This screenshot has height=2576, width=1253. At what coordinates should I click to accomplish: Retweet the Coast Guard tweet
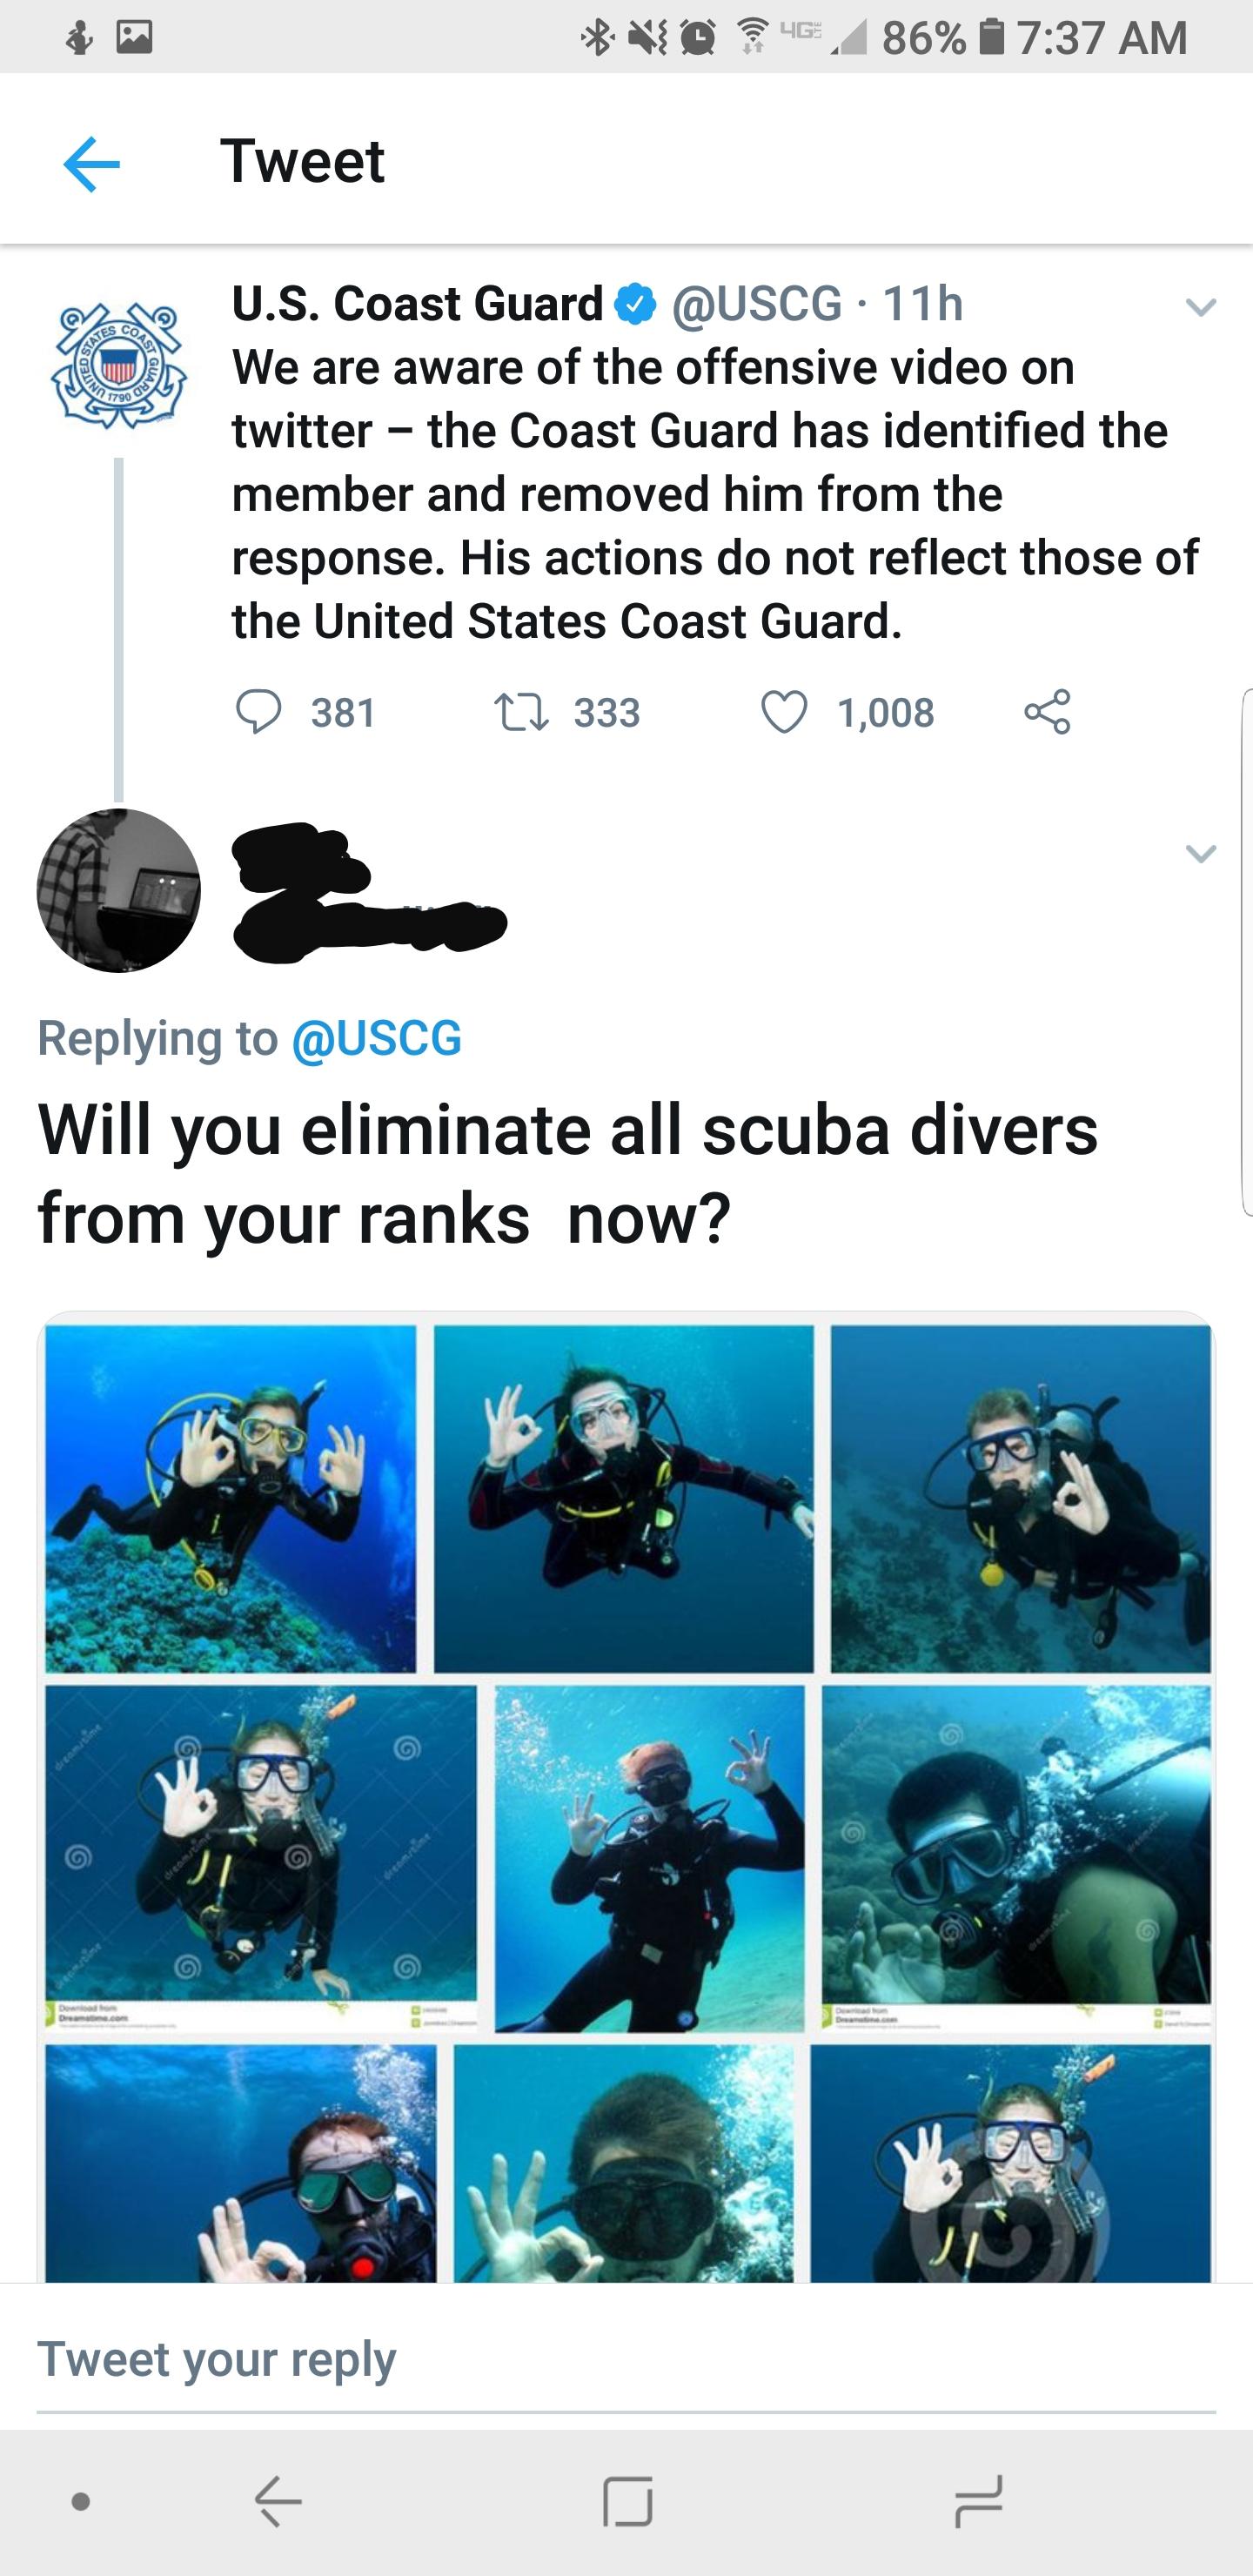521,713
